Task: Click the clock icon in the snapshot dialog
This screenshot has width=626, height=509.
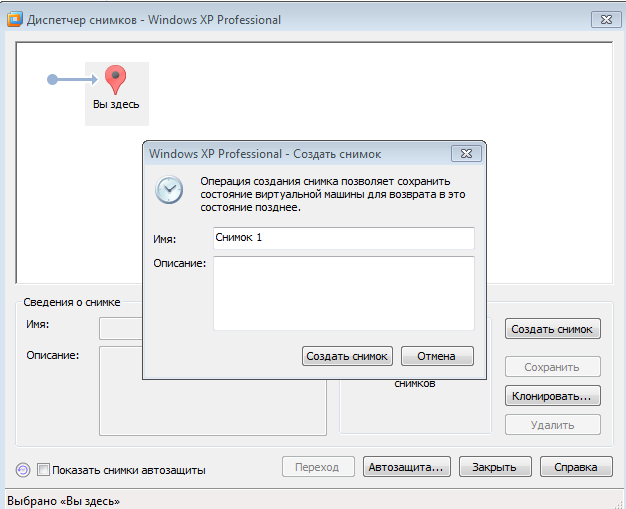Action: coord(169,190)
